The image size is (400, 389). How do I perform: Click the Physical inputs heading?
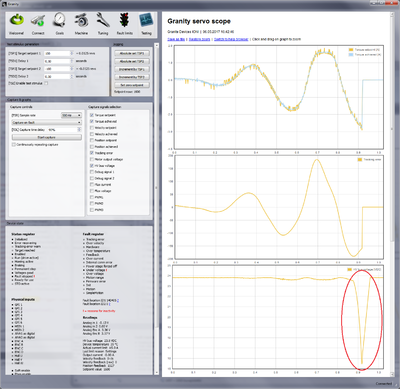[23, 299]
